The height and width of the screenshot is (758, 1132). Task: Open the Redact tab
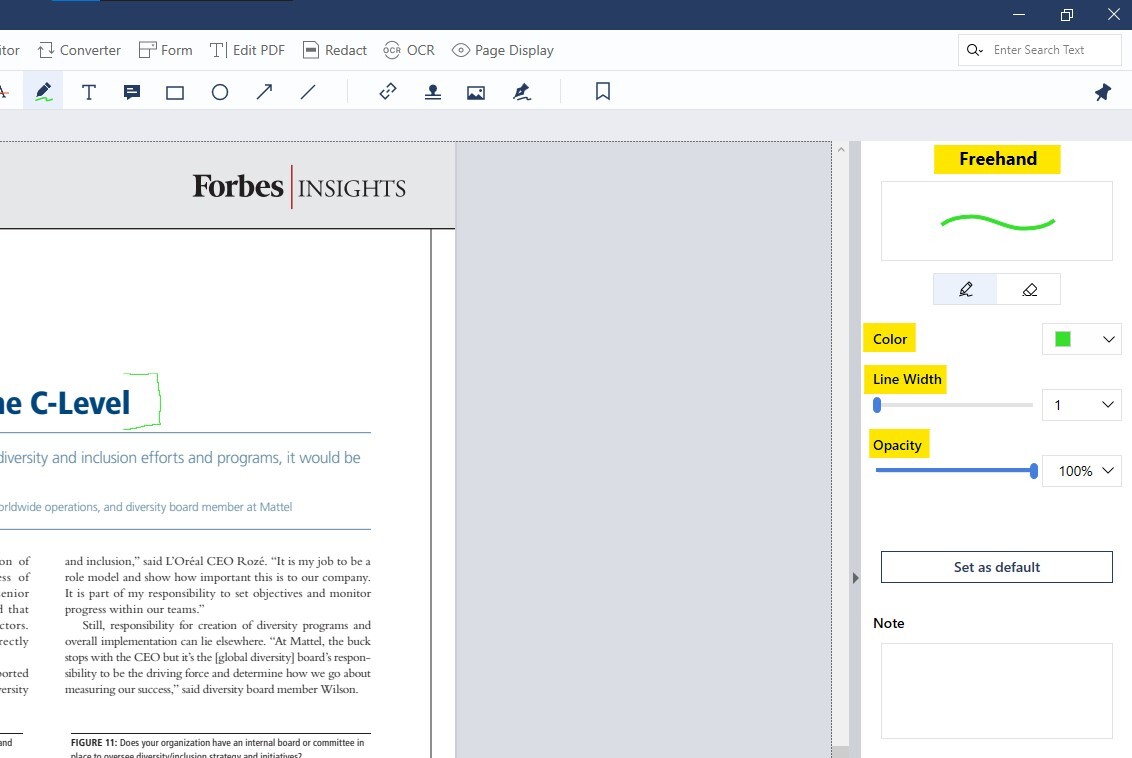point(334,50)
